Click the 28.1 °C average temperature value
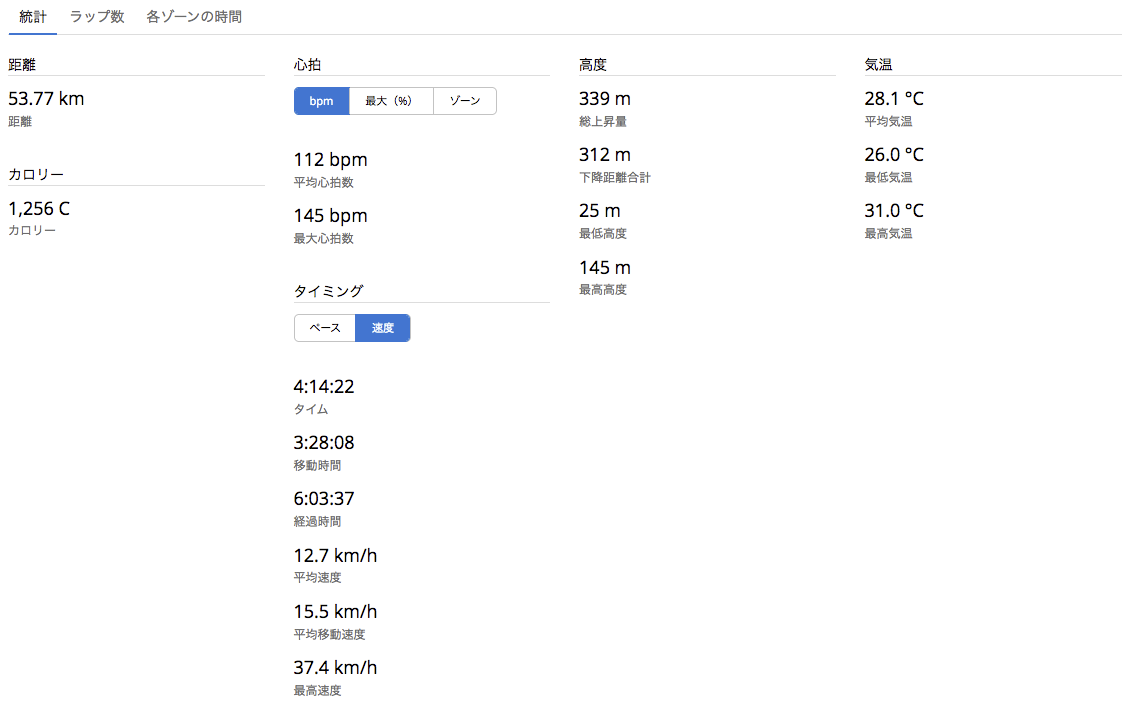The image size is (1130, 709). click(894, 99)
